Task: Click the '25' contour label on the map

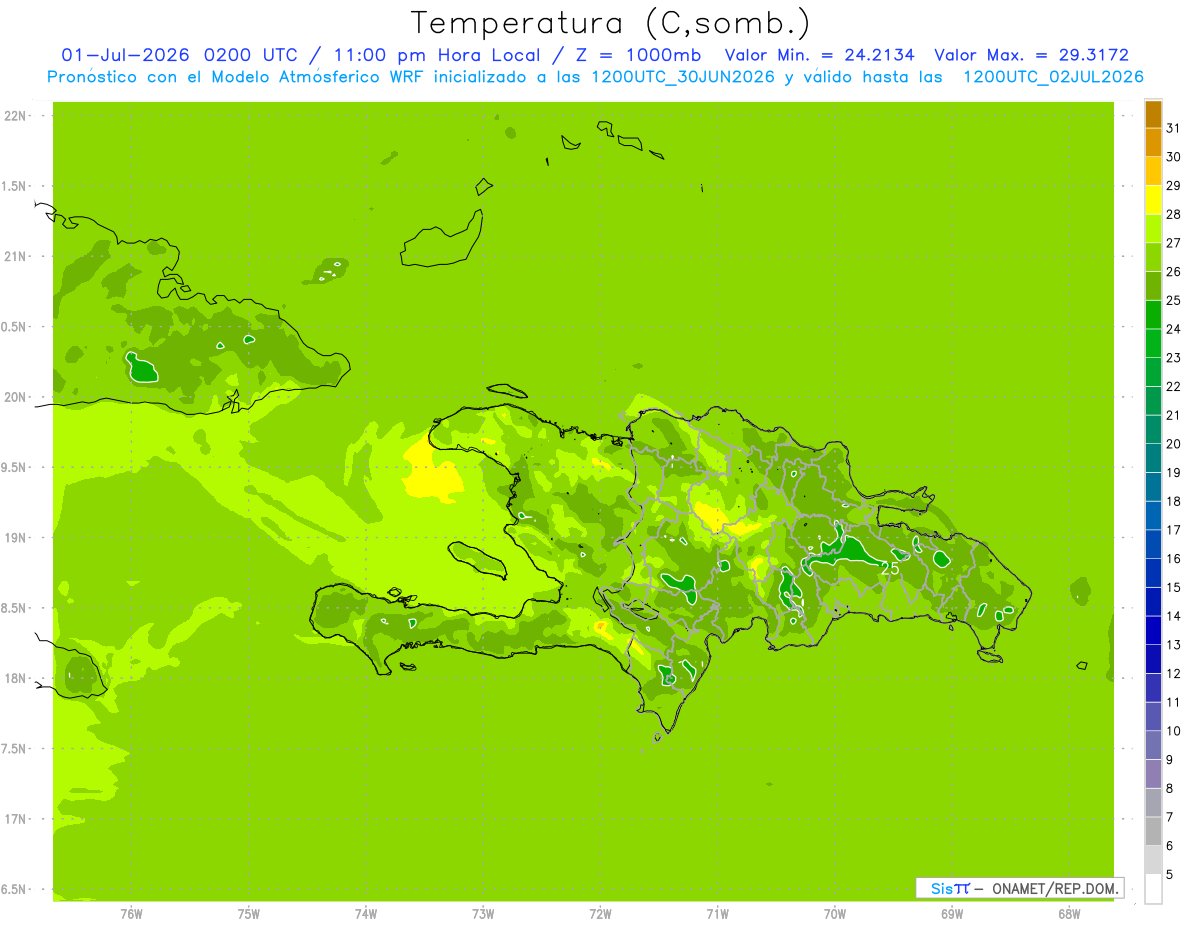Action: pos(889,568)
